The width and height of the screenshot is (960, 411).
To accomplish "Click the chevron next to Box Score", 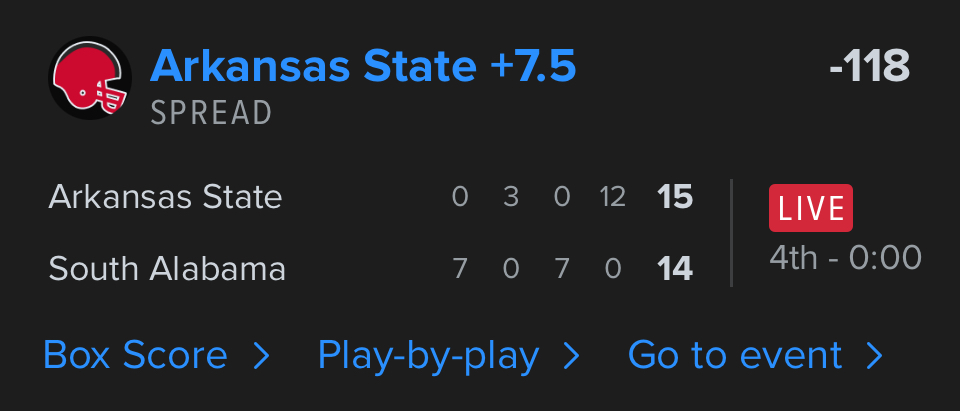I will pos(262,356).
